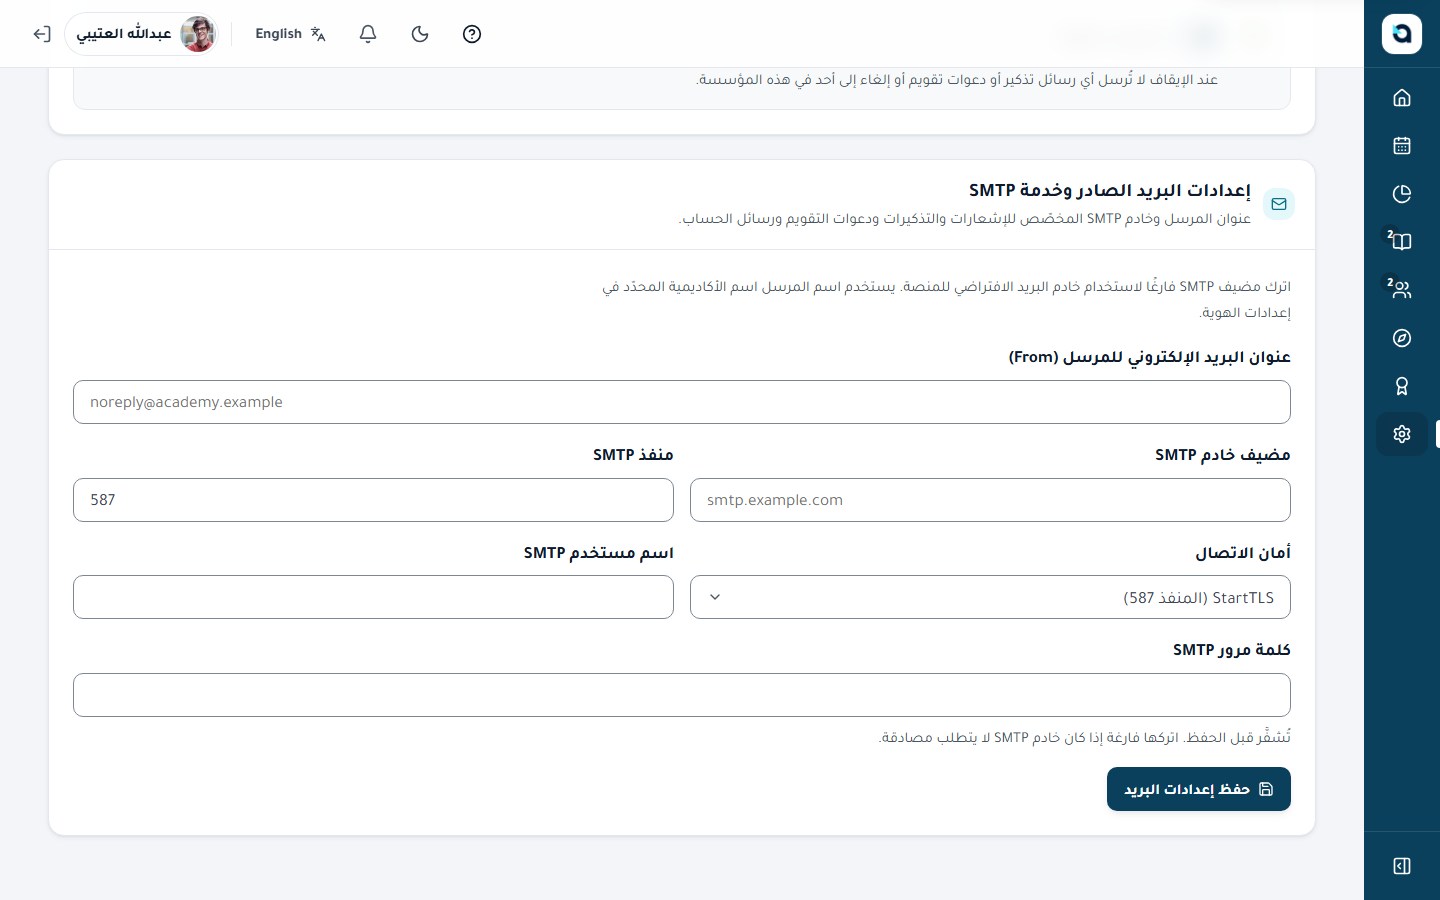Focus the sender email noreply@academy.example field
Viewport: 1440px width, 900px height.
pos(682,402)
